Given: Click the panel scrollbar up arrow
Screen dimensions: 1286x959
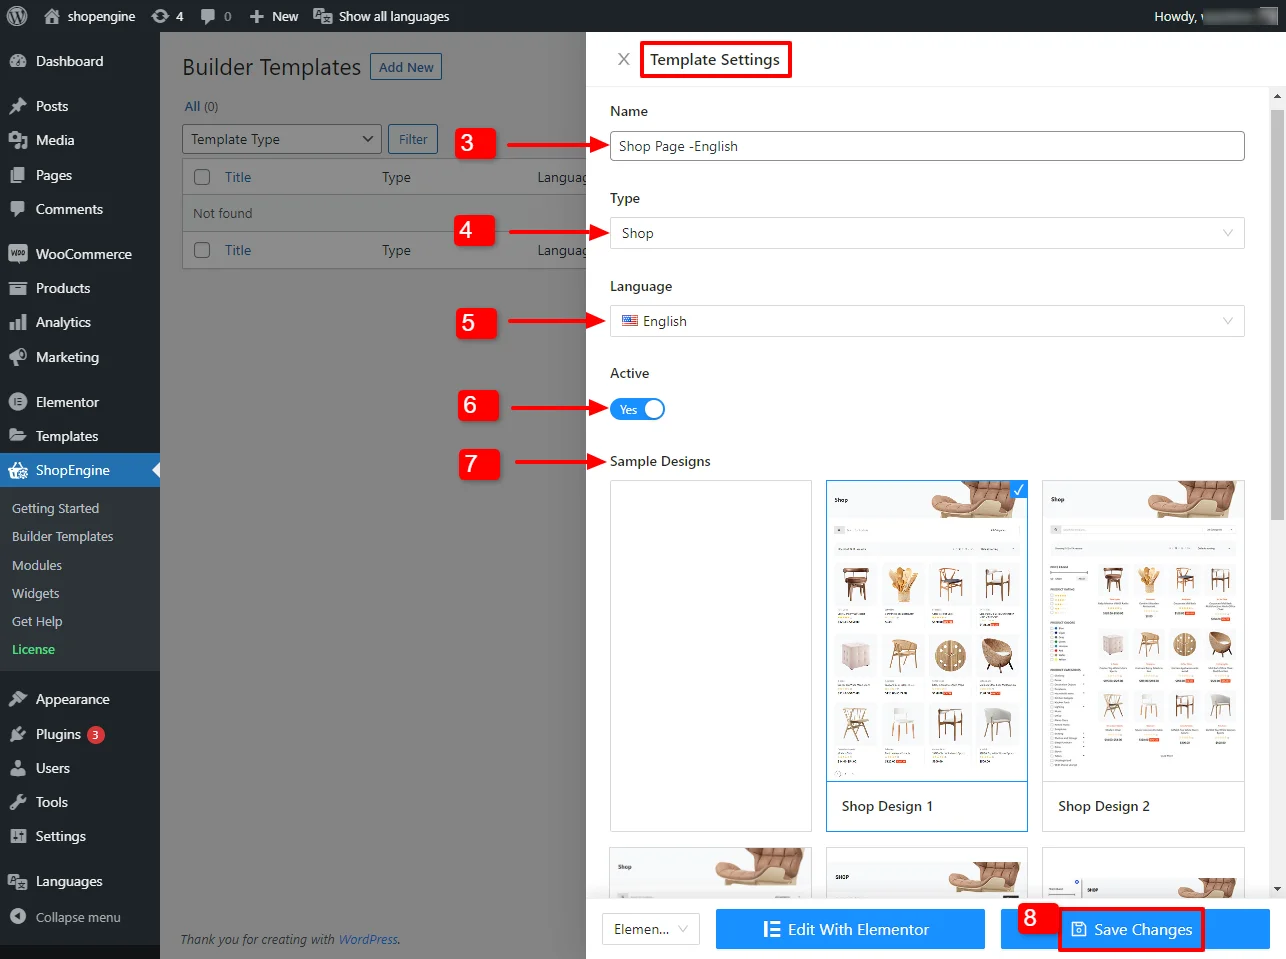Looking at the screenshot, I should pyautogui.click(x=1277, y=97).
